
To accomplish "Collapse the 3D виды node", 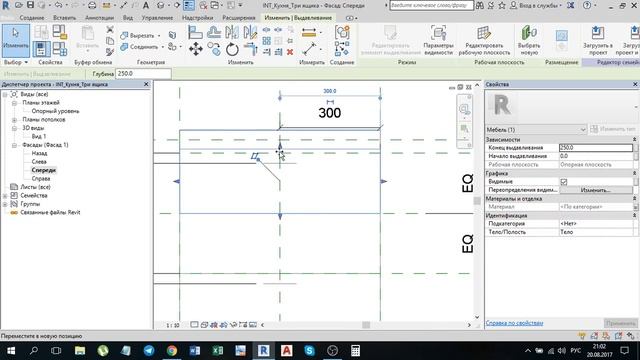I will pyautogui.click(x=14, y=128).
